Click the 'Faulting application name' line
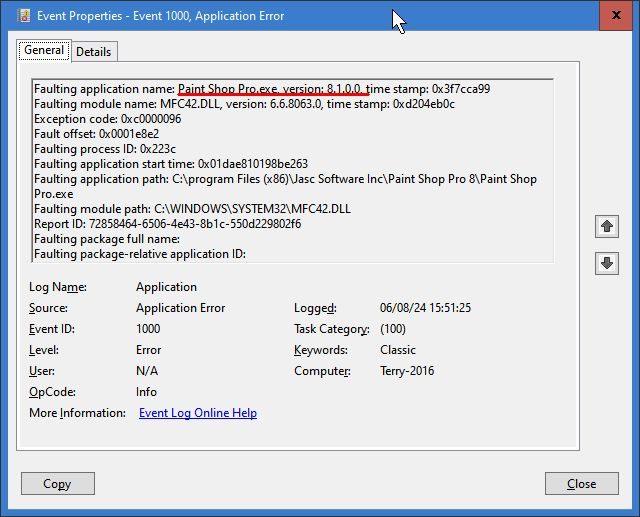This screenshot has width=640, height=517. (x=262, y=89)
